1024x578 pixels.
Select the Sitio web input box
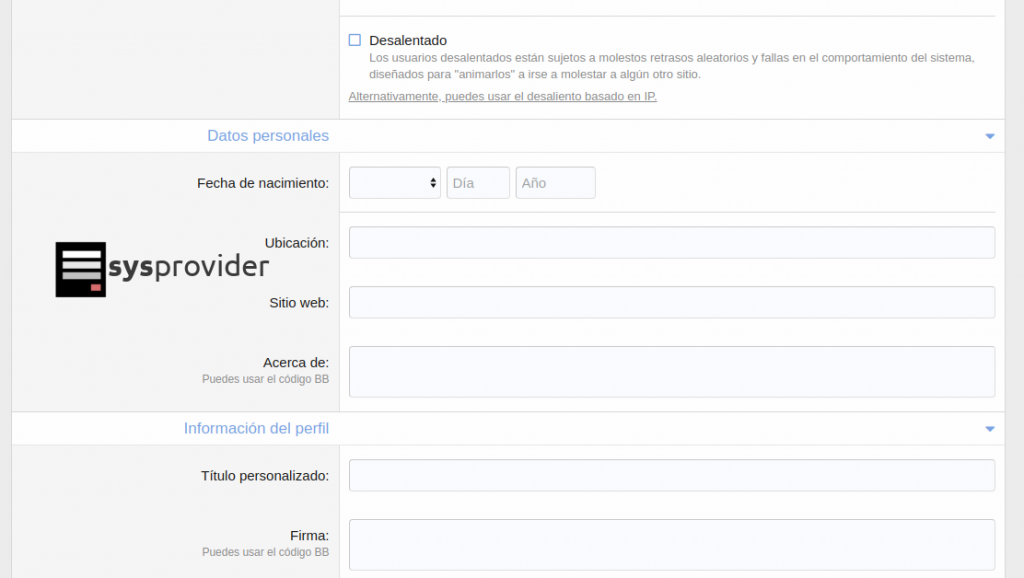[671, 302]
